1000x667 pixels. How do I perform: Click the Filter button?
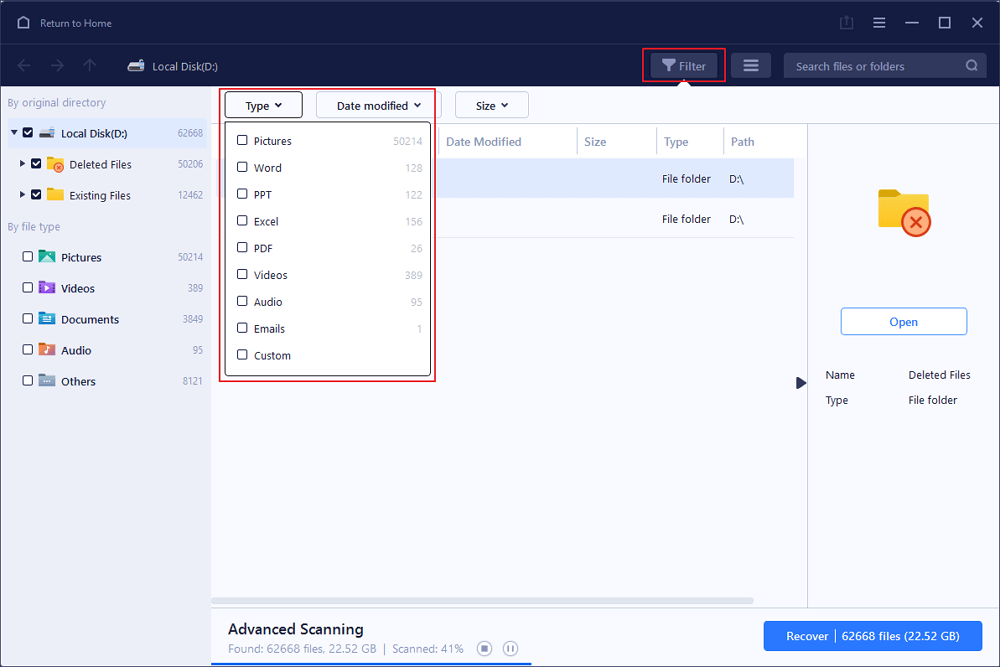pos(683,67)
